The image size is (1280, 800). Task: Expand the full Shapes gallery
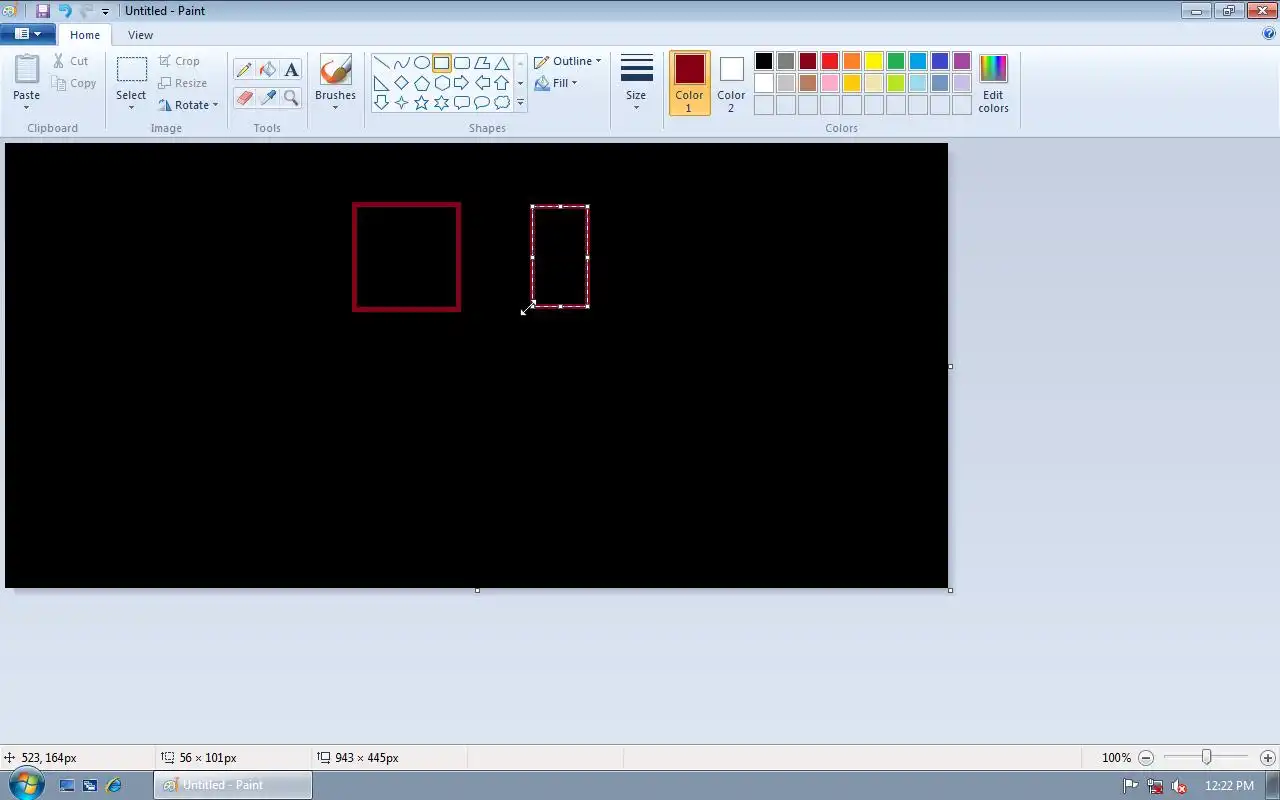pyautogui.click(x=520, y=103)
